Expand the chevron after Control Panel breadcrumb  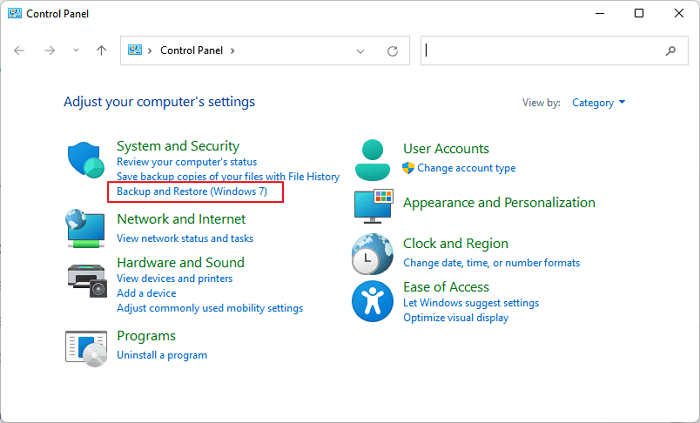pos(233,51)
